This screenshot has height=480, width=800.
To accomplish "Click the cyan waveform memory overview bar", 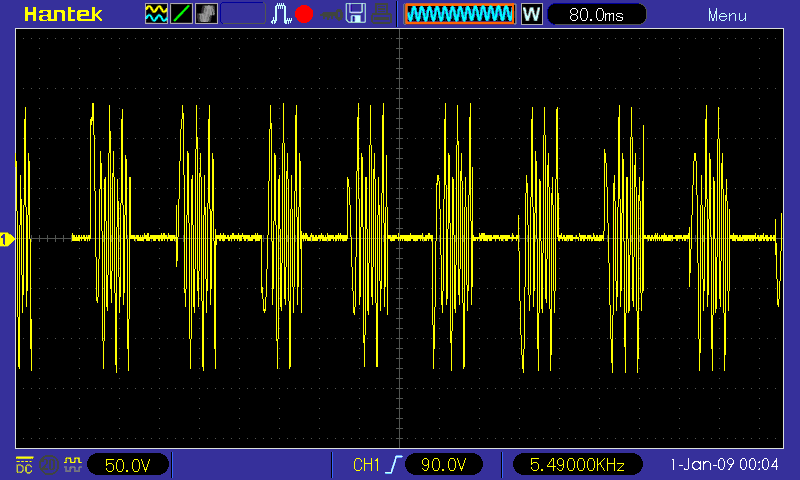I will tap(460, 14).
